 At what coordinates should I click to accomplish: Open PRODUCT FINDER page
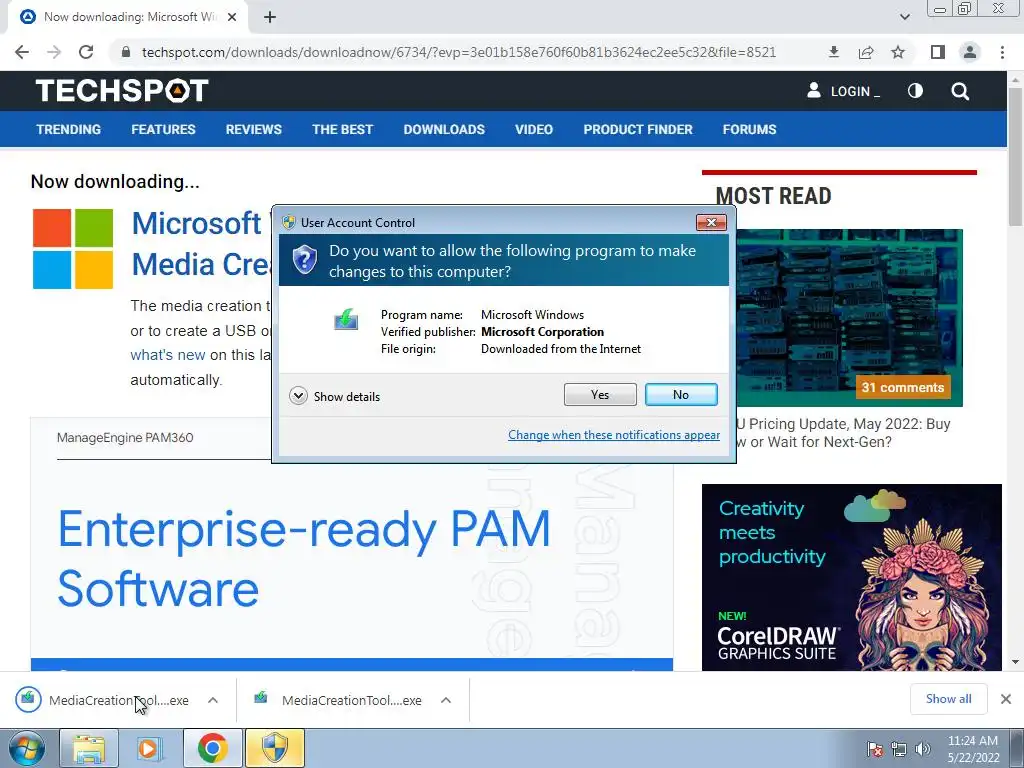(x=638, y=129)
